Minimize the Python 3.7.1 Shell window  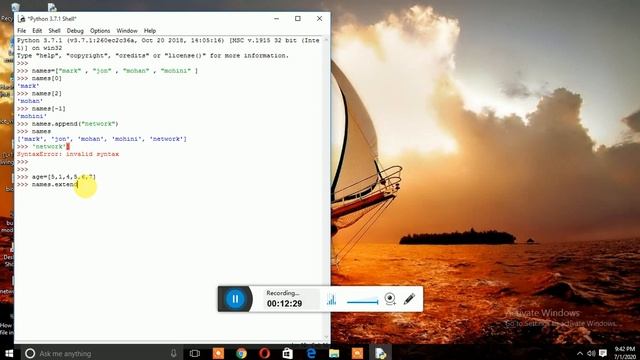tap(276, 19)
